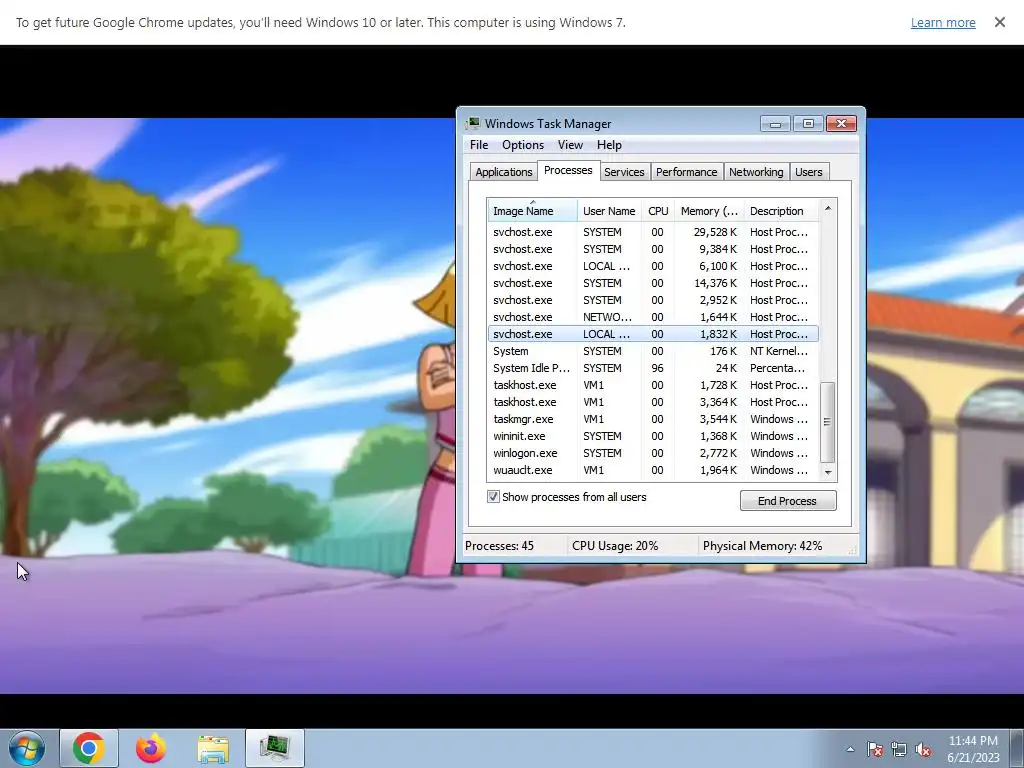Click the CPU Usage: 20% status entry
This screenshot has height=768, width=1024.
pos(615,546)
